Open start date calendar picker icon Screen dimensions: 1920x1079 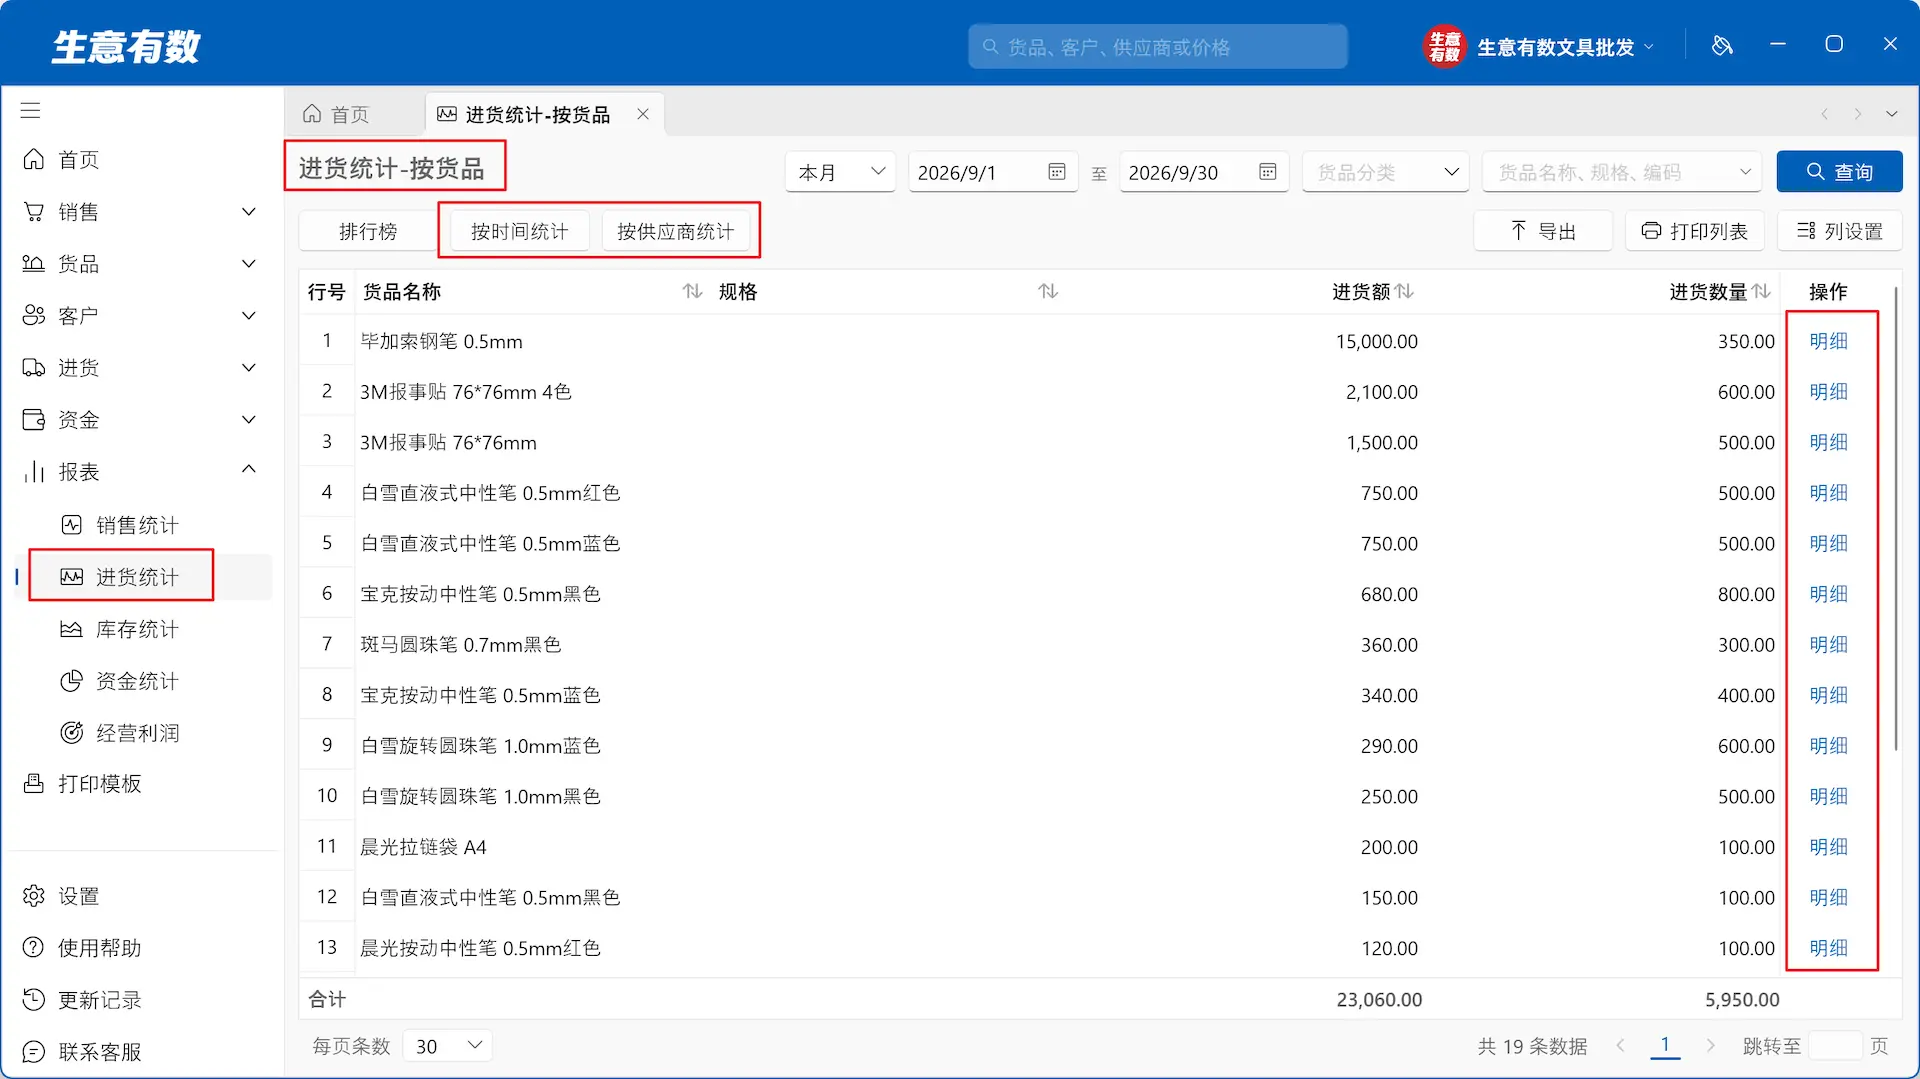(x=1056, y=172)
